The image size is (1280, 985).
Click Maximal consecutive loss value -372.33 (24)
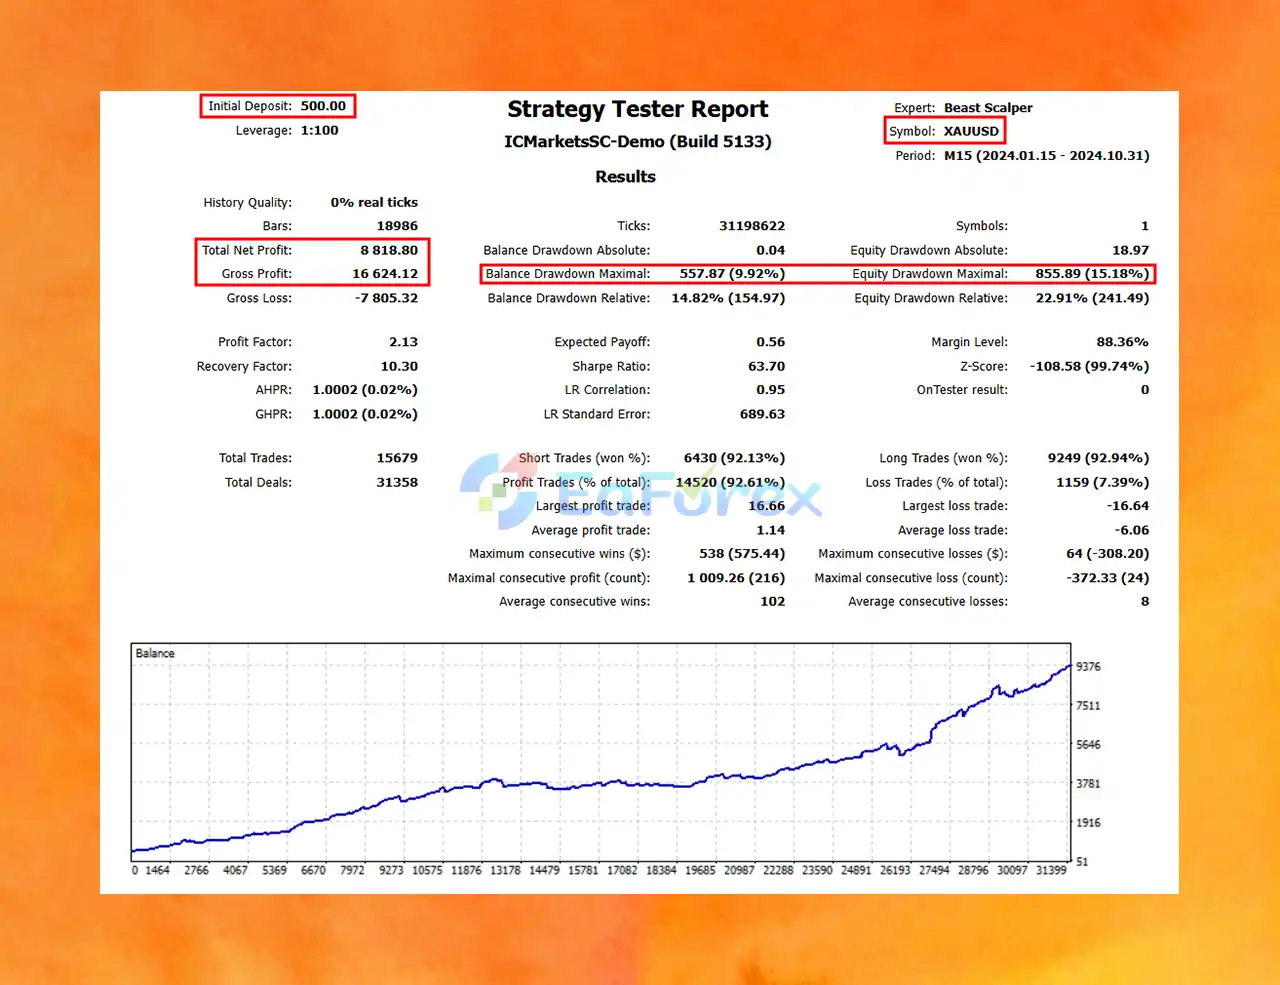tap(1107, 578)
